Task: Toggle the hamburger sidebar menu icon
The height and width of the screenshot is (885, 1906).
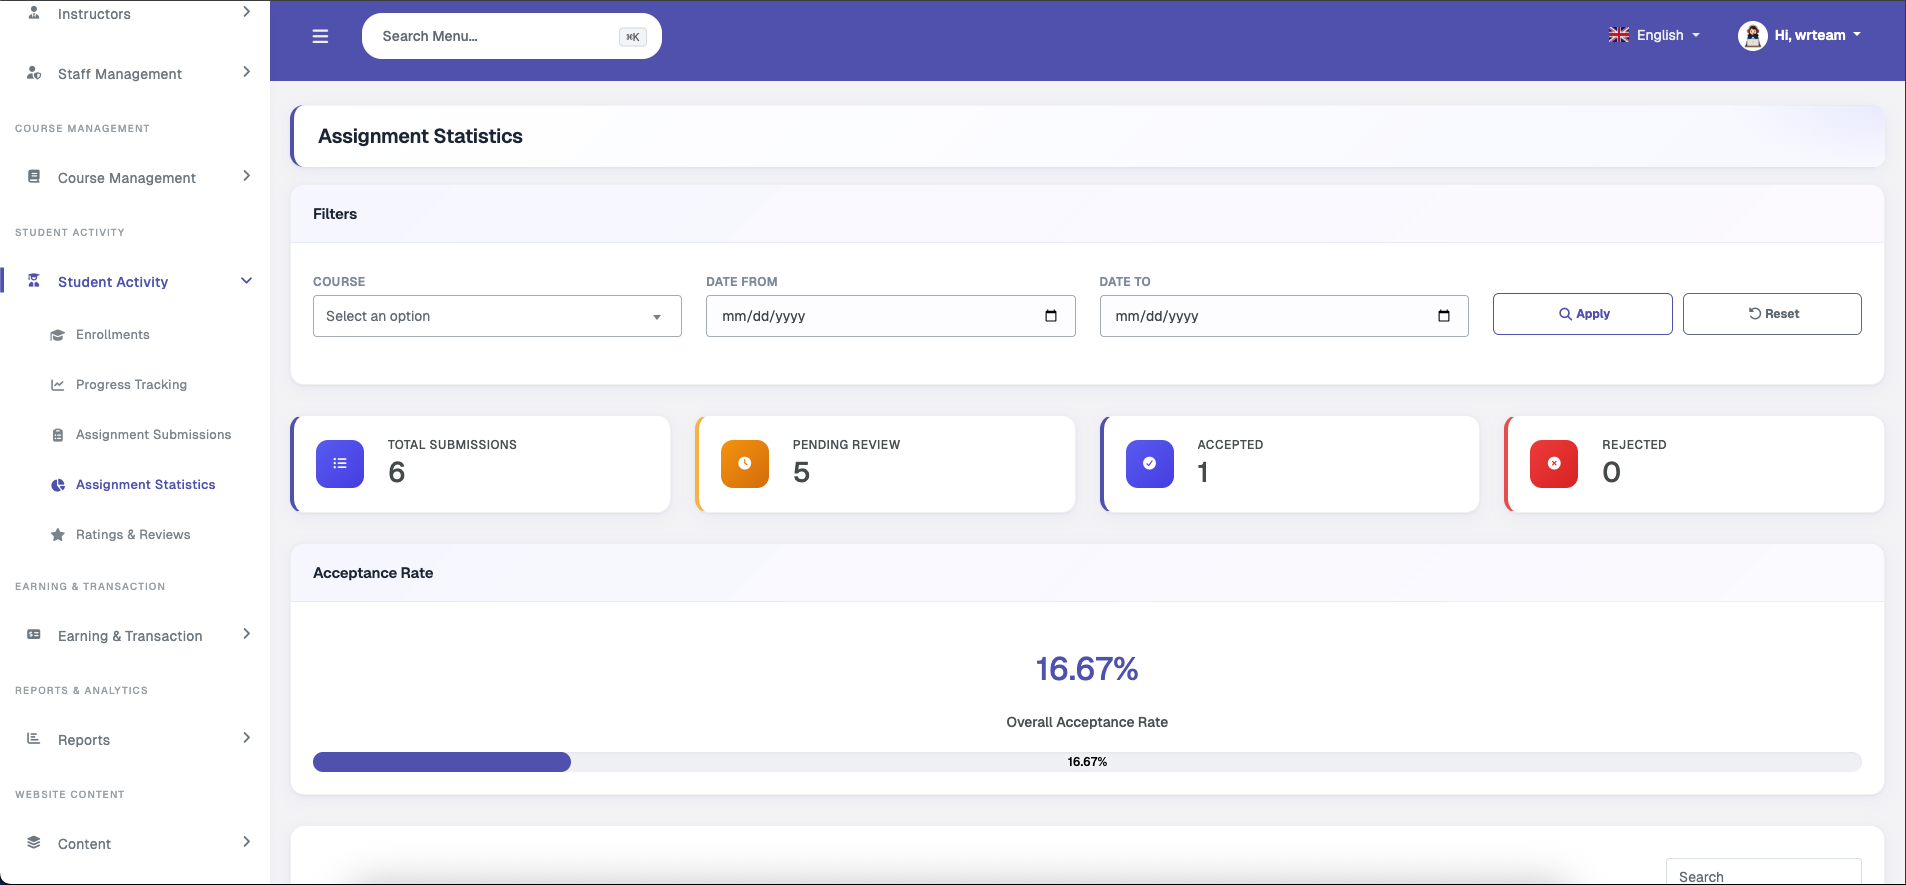Action: 320,36
